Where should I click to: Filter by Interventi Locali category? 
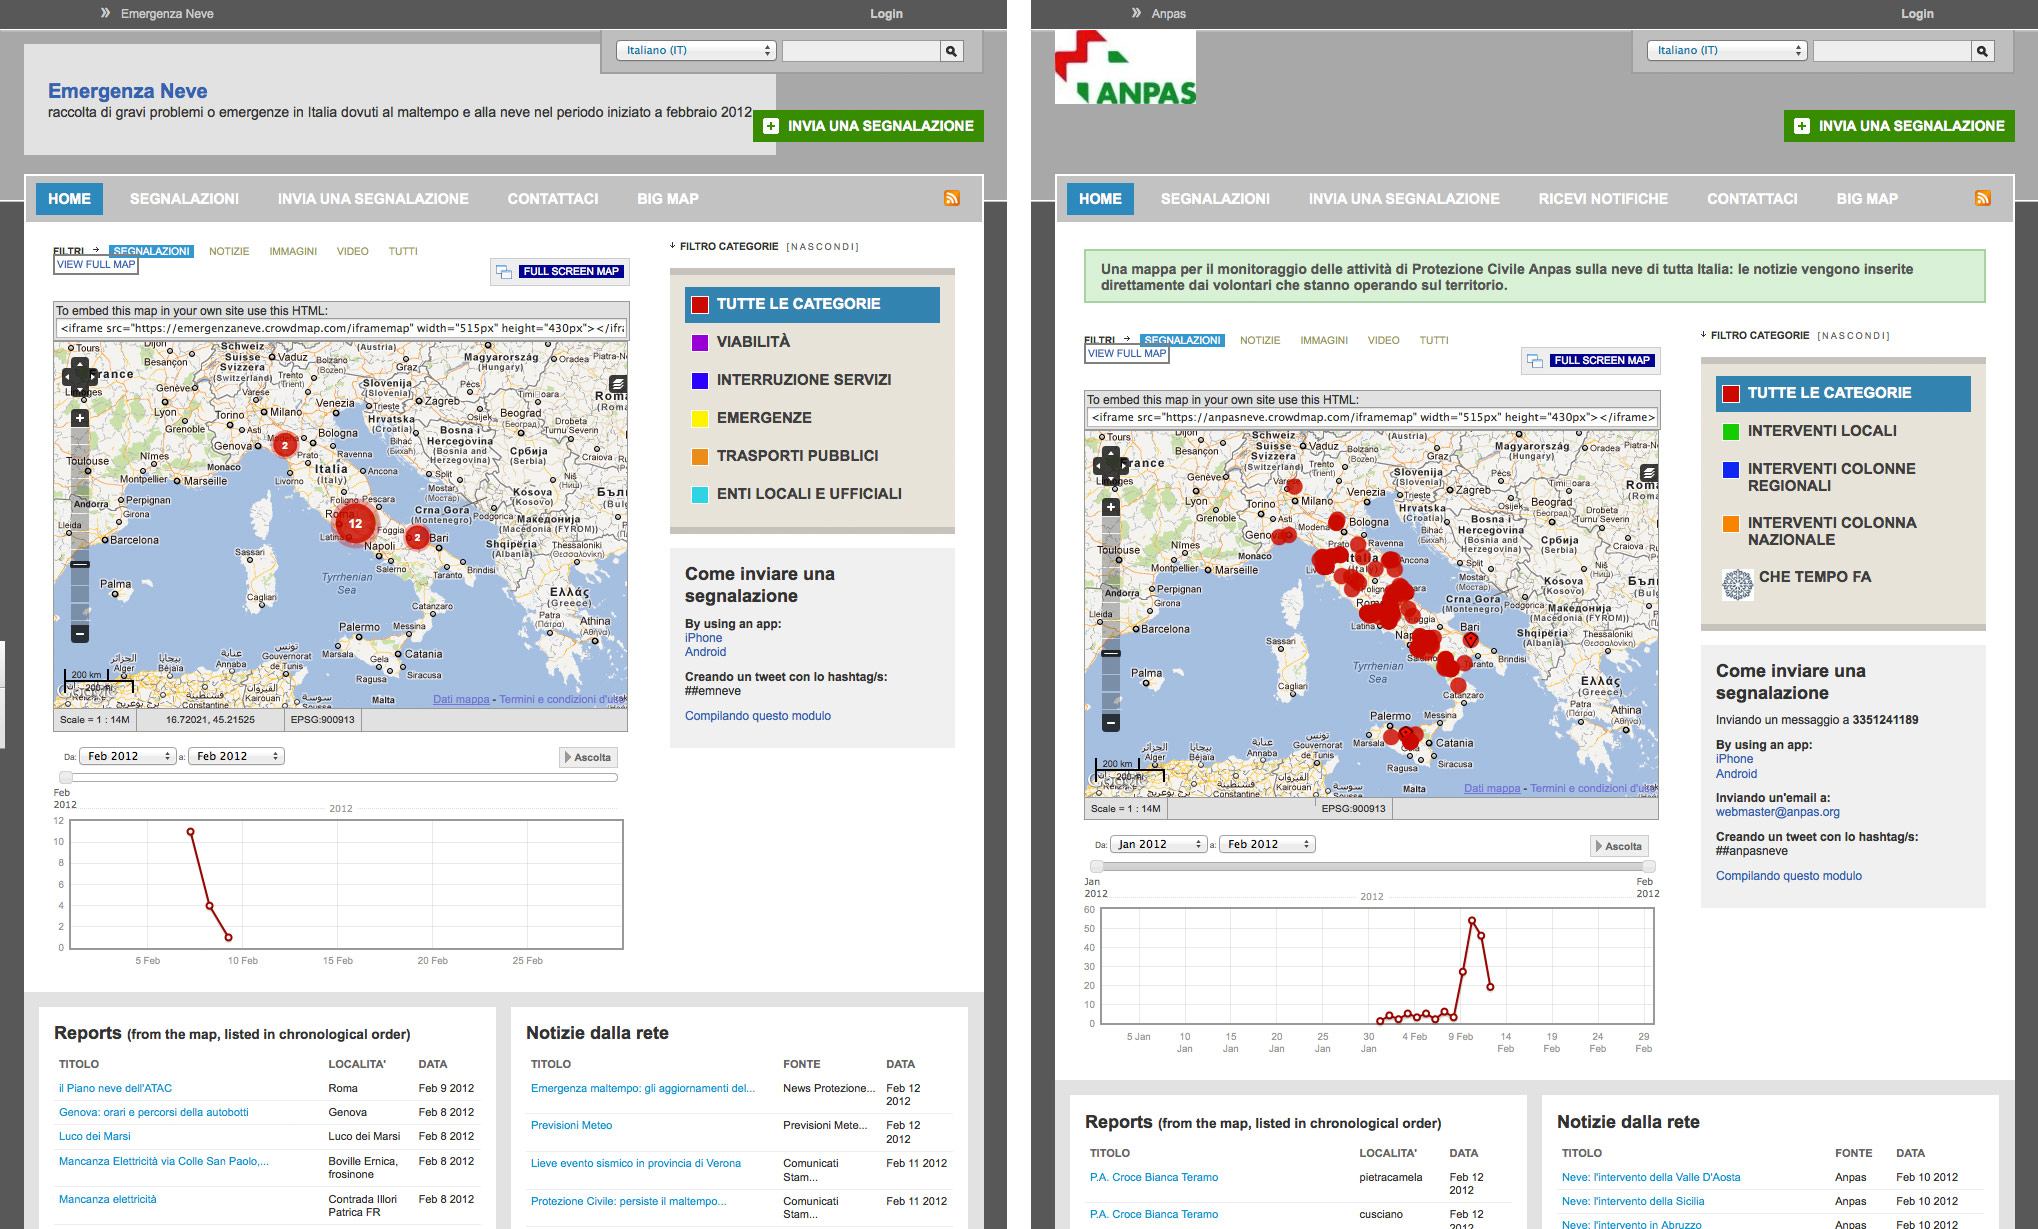pyautogui.click(x=1821, y=431)
